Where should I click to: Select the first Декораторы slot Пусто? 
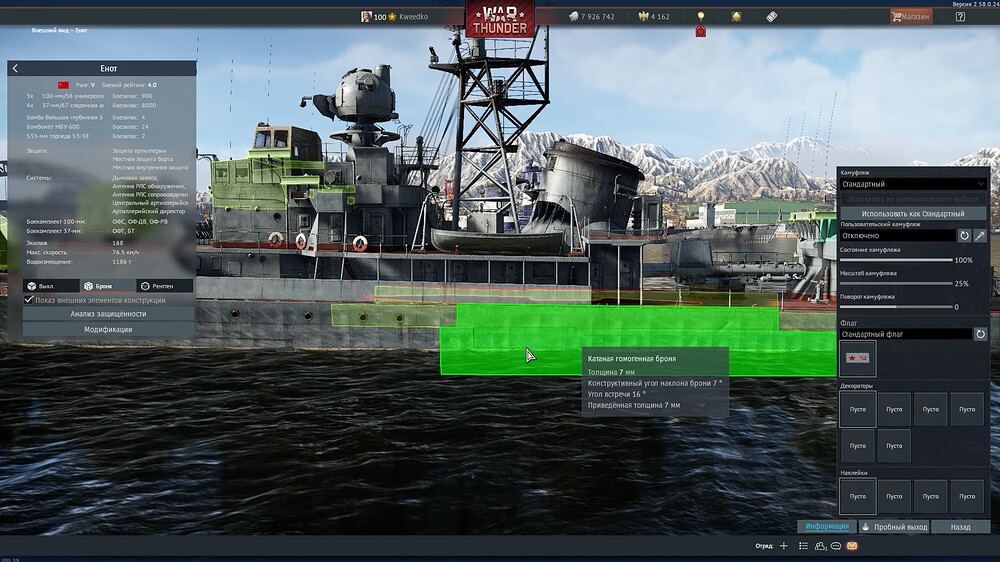tap(858, 410)
